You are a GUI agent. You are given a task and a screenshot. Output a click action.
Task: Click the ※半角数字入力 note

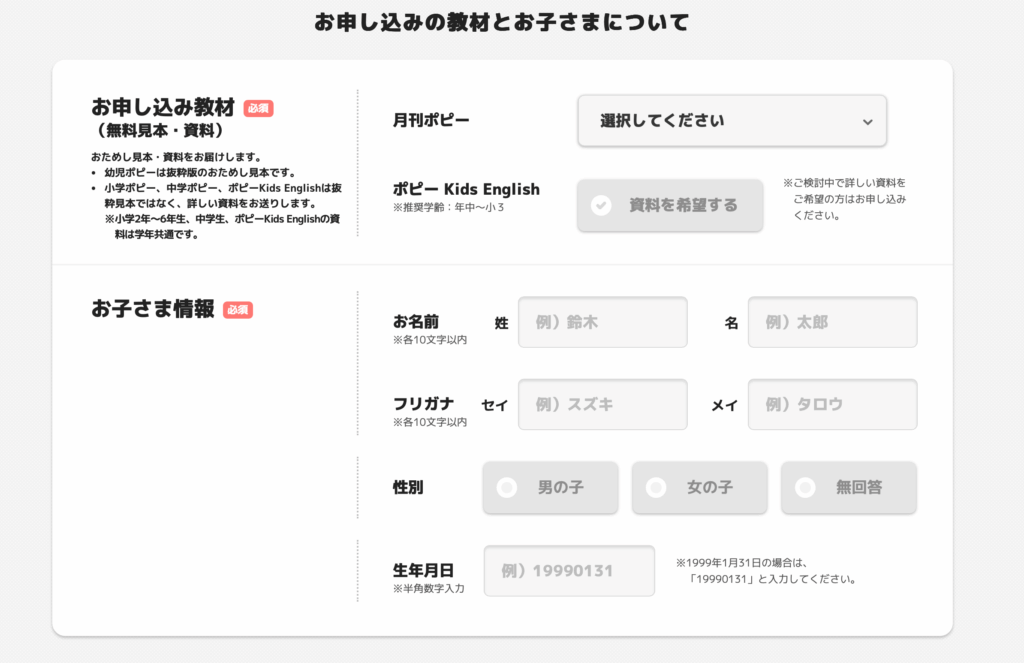click(x=429, y=589)
